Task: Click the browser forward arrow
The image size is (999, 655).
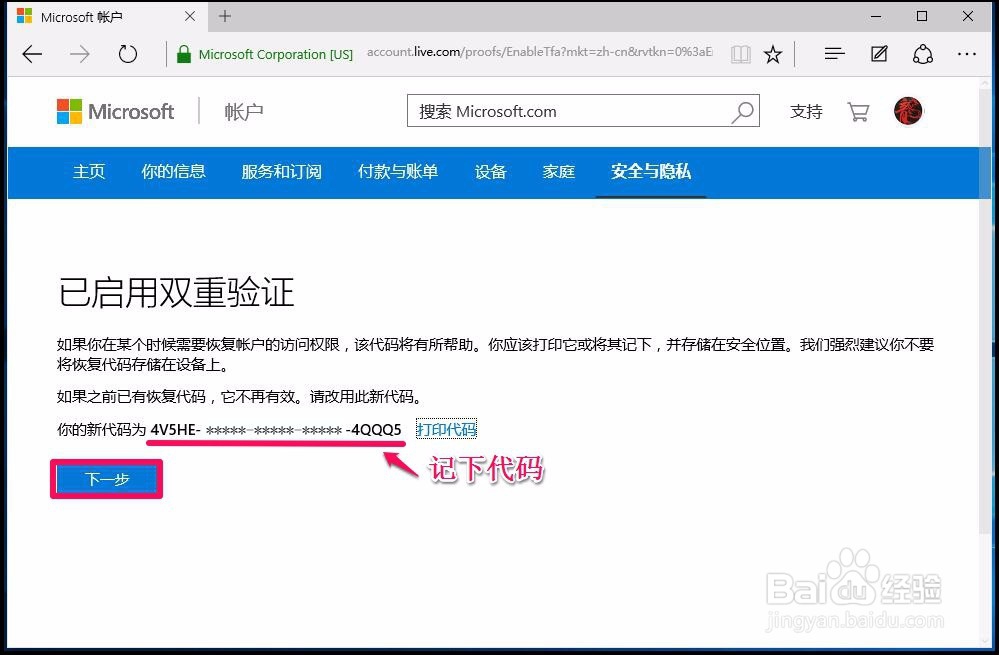Action: pos(80,54)
